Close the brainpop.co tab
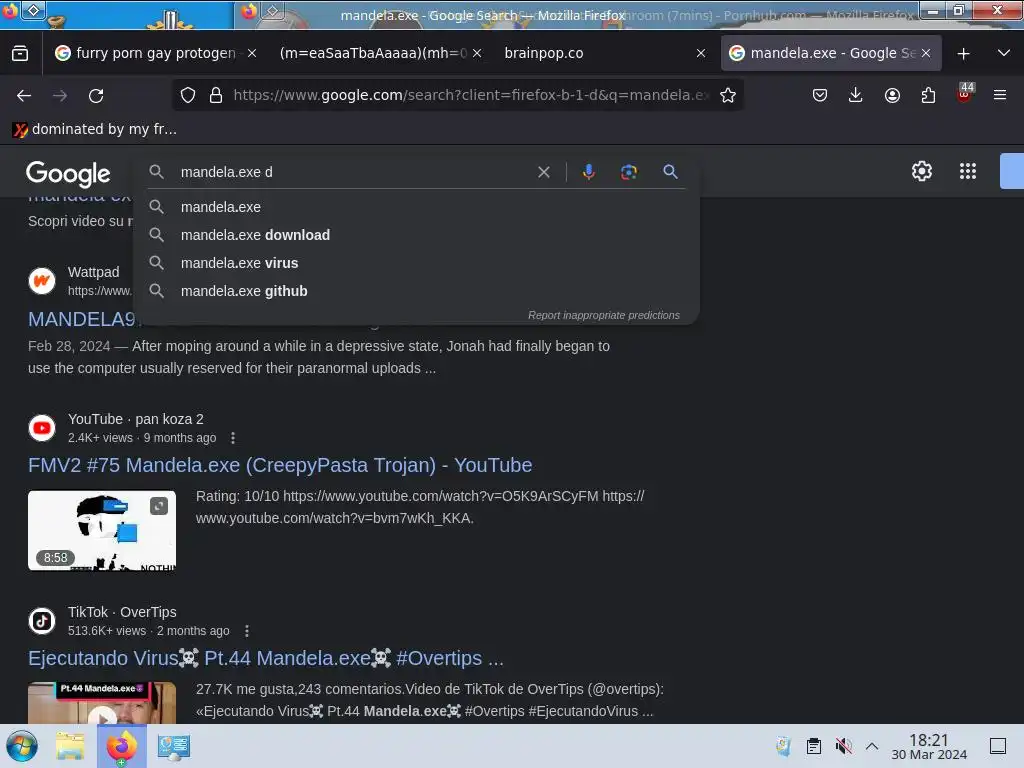 point(701,53)
